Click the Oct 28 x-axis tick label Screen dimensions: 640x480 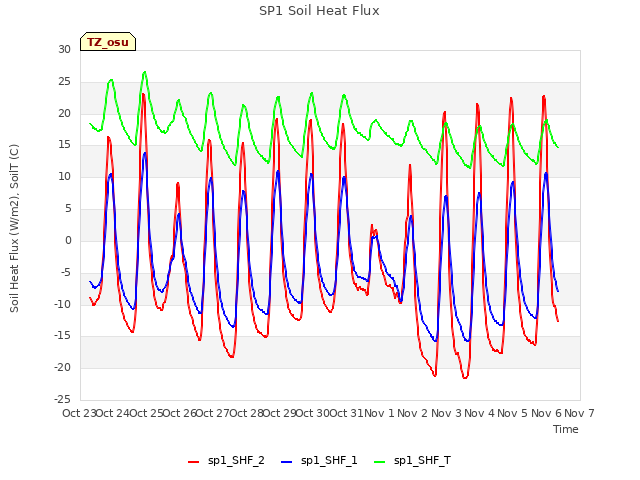(x=246, y=413)
